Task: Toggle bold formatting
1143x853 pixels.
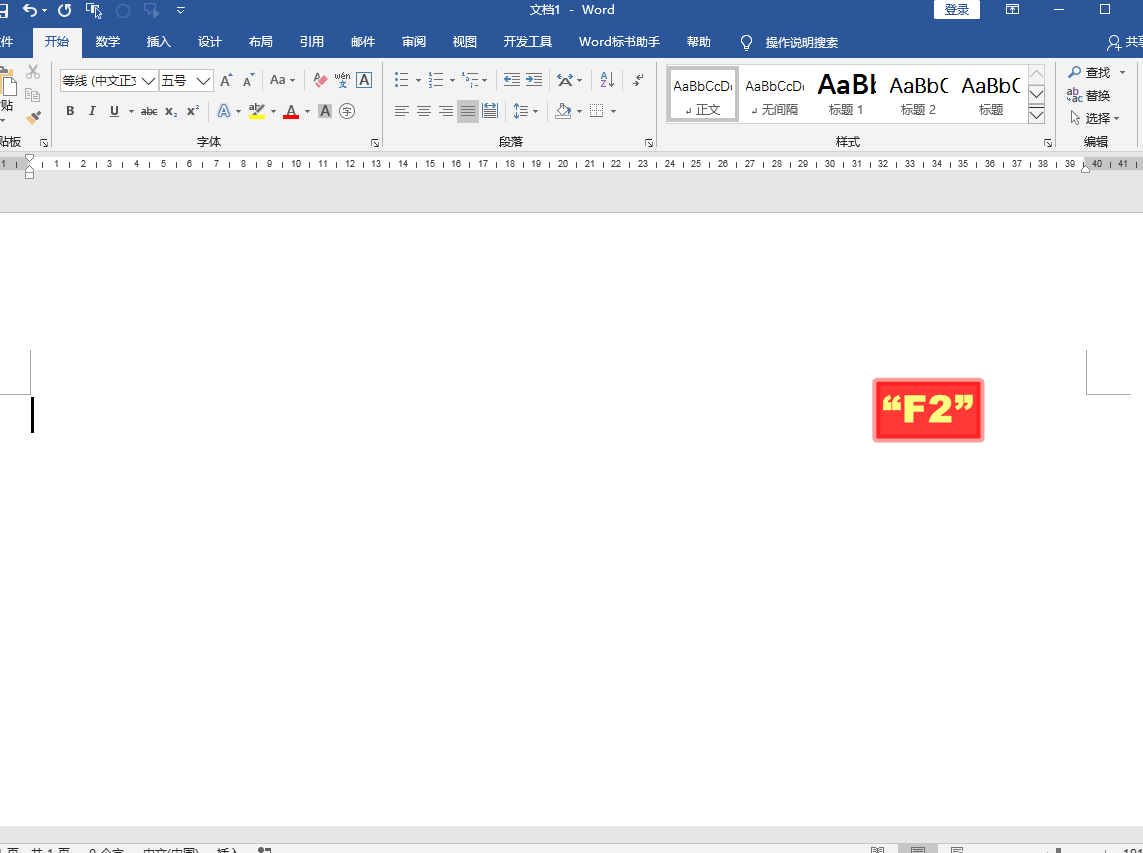Action: pyautogui.click(x=70, y=111)
